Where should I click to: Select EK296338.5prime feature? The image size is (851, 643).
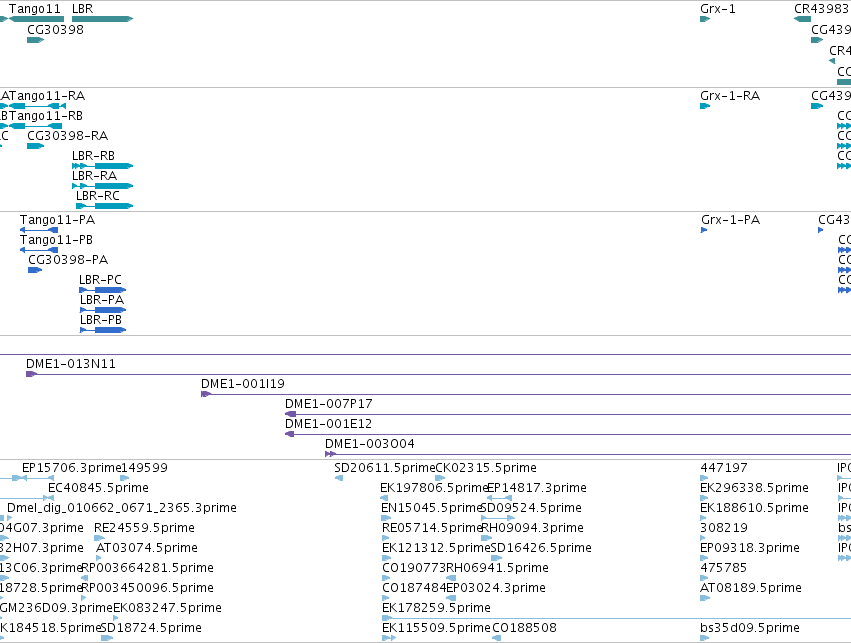[x=704, y=498]
